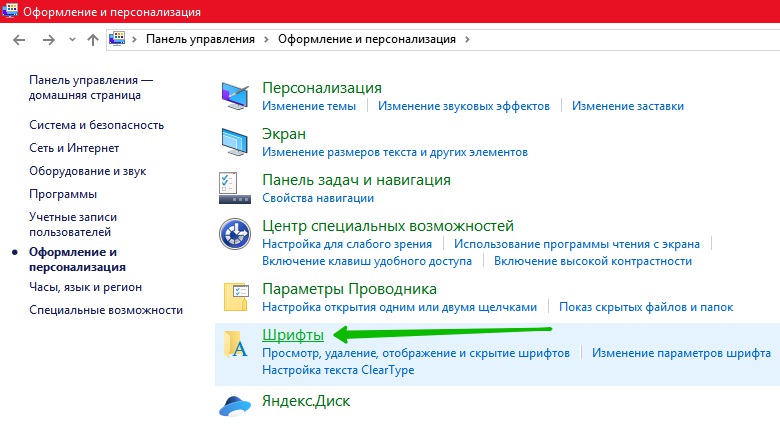Click the window title bar app icon
Screen dimensions: 780x436
tap(10, 10)
